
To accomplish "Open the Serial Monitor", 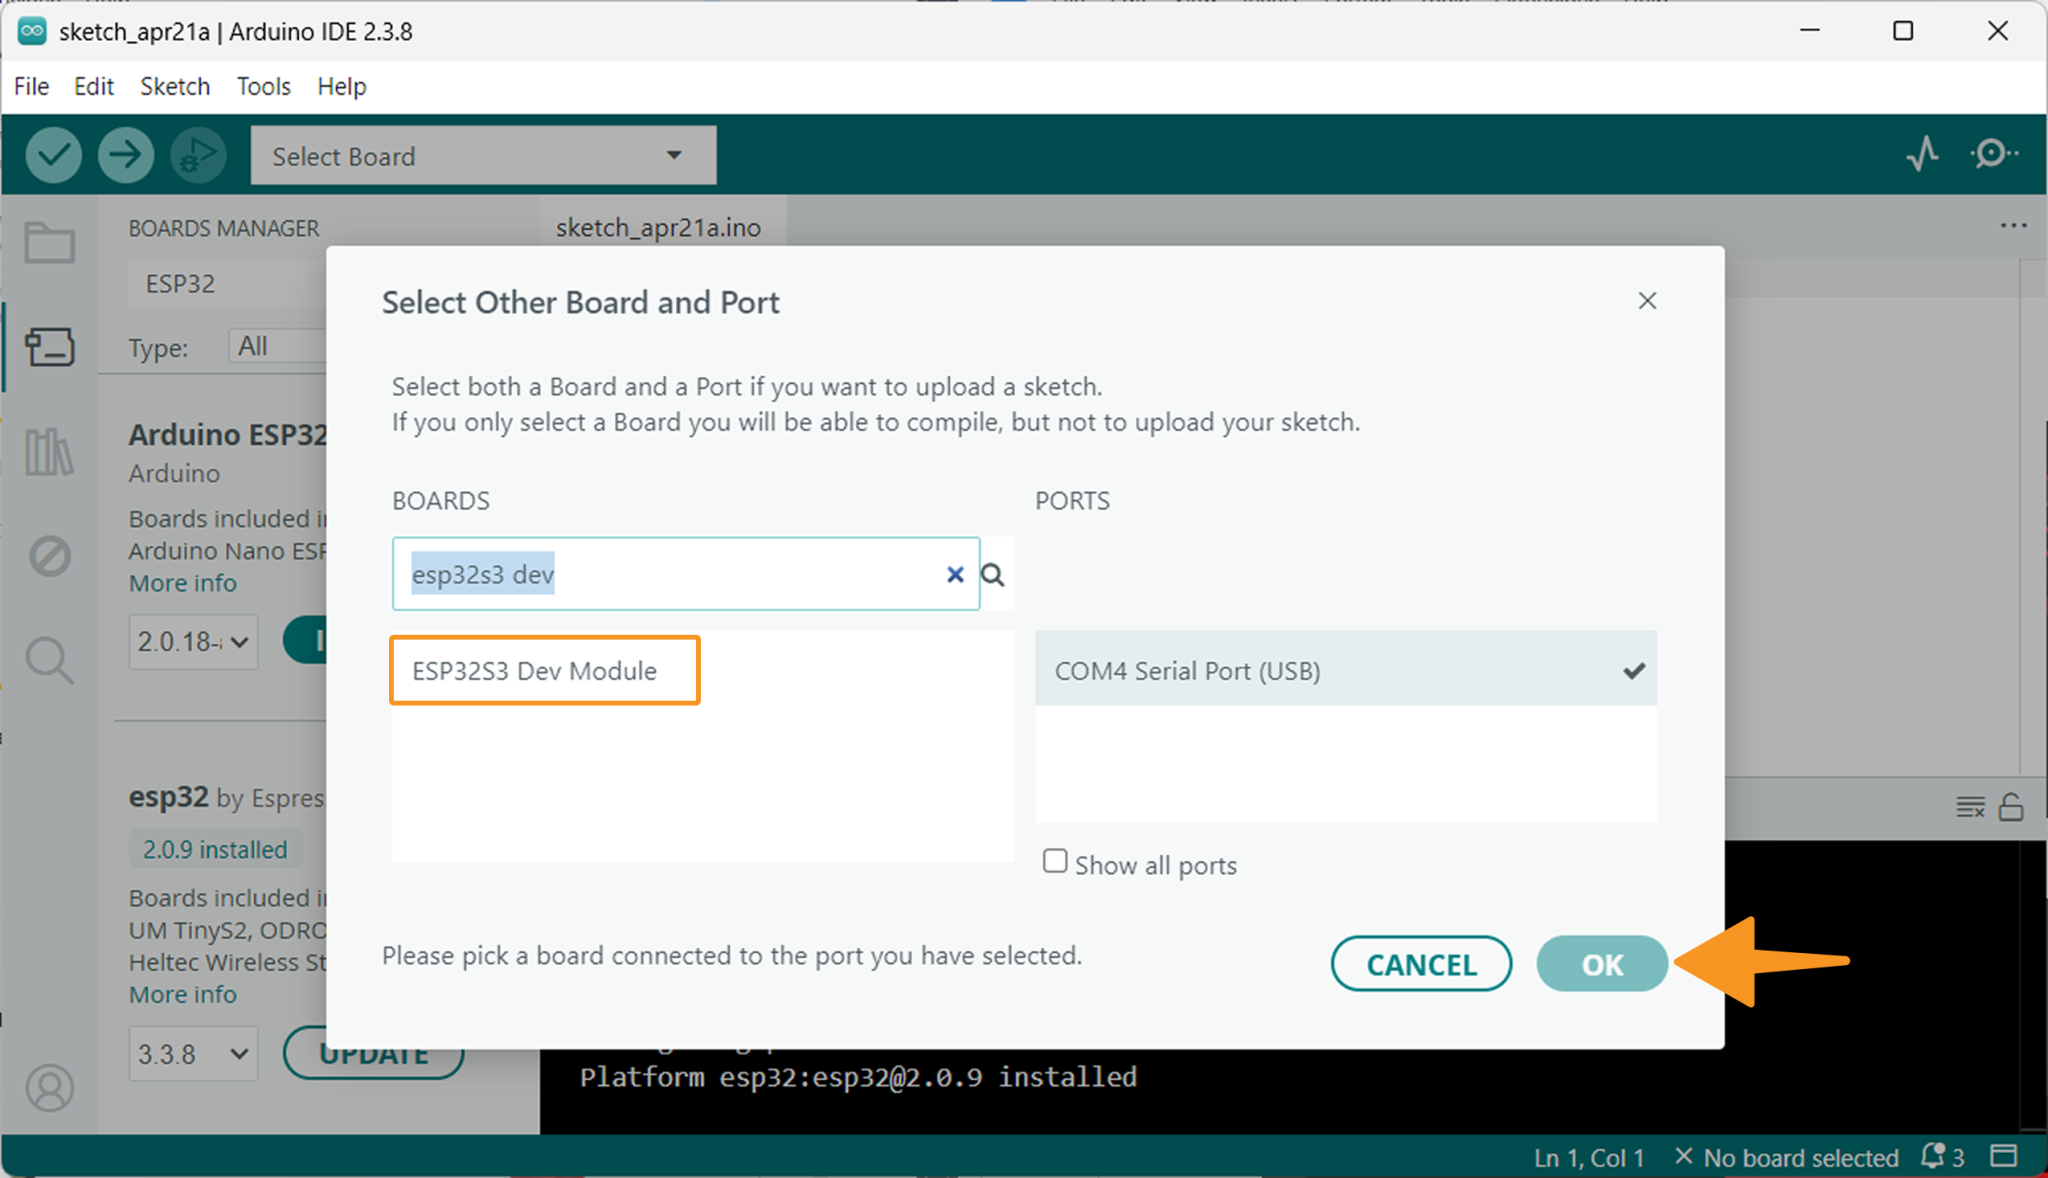I will pos(1993,154).
